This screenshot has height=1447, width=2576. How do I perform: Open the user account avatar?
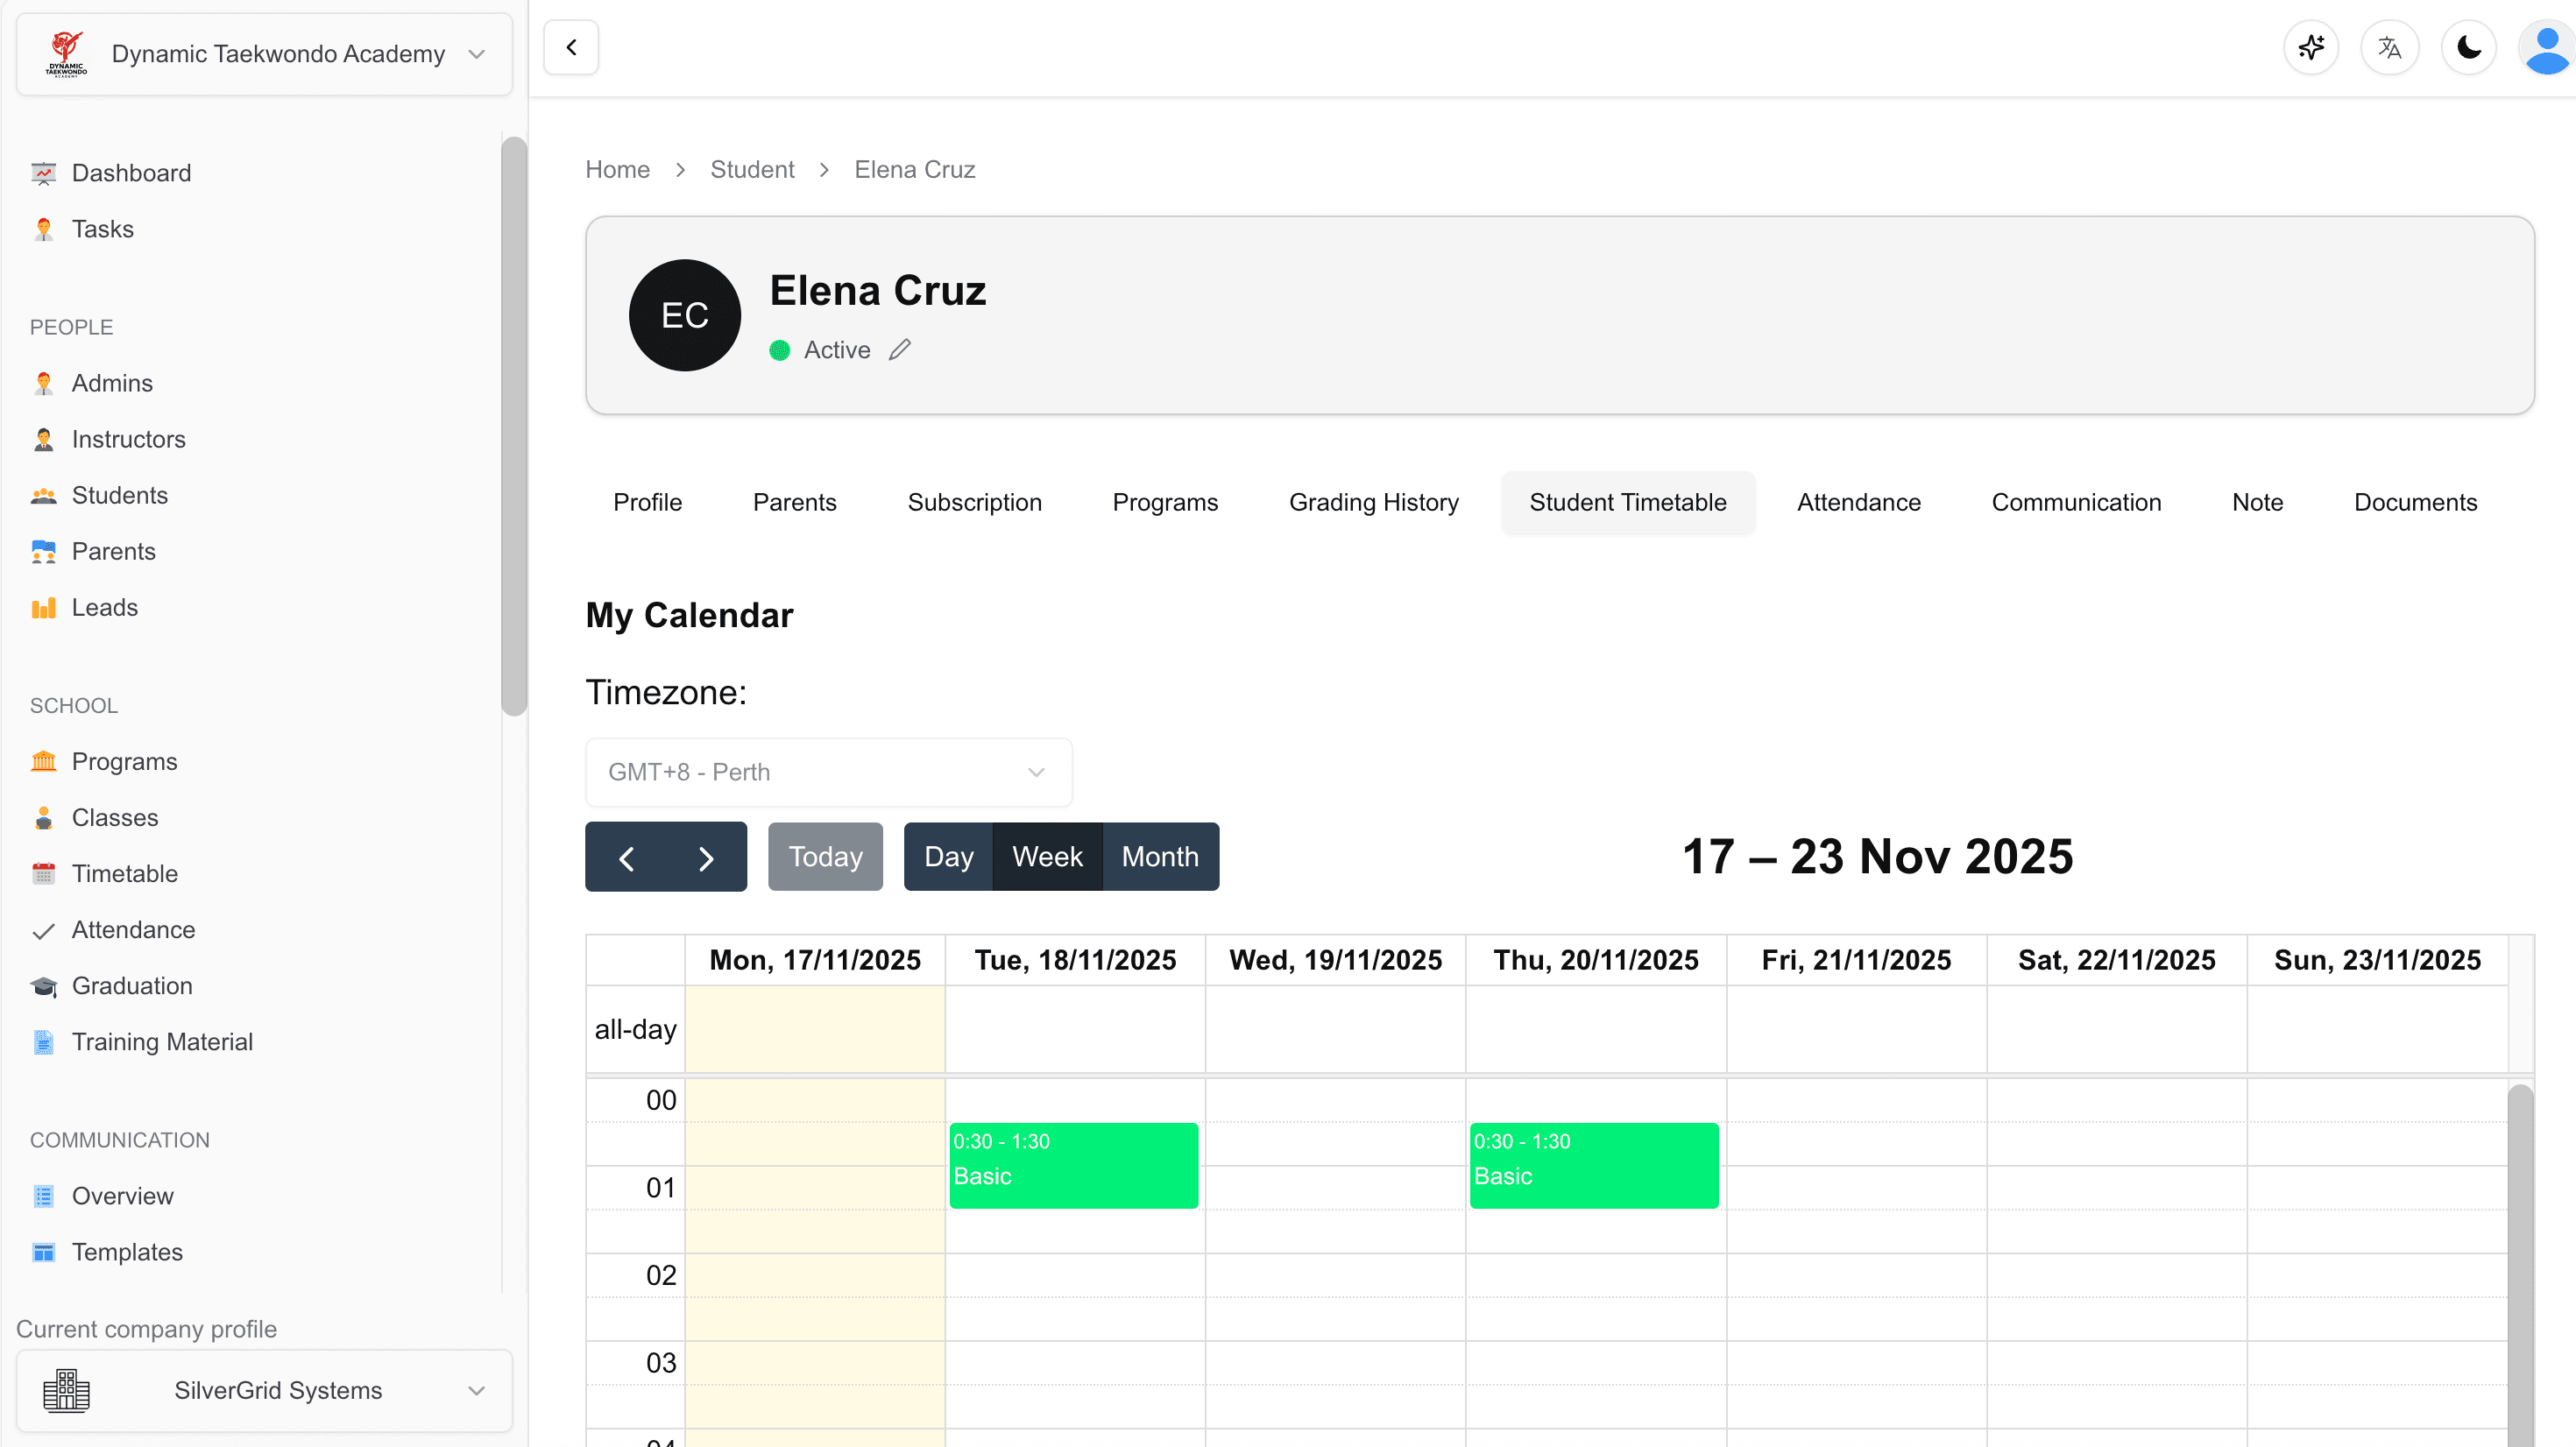coord(2547,48)
